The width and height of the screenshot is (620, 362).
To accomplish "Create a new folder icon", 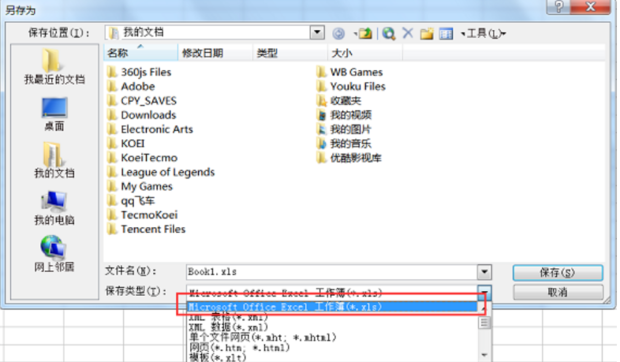I will tap(427, 34).
